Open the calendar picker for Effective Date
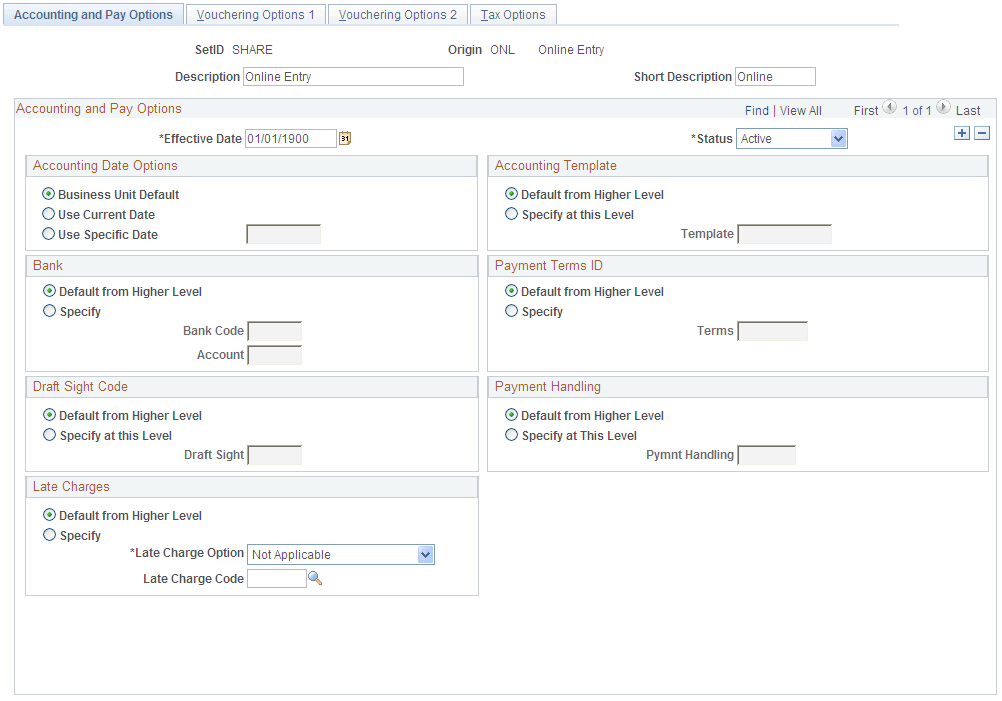 point(345,137)
